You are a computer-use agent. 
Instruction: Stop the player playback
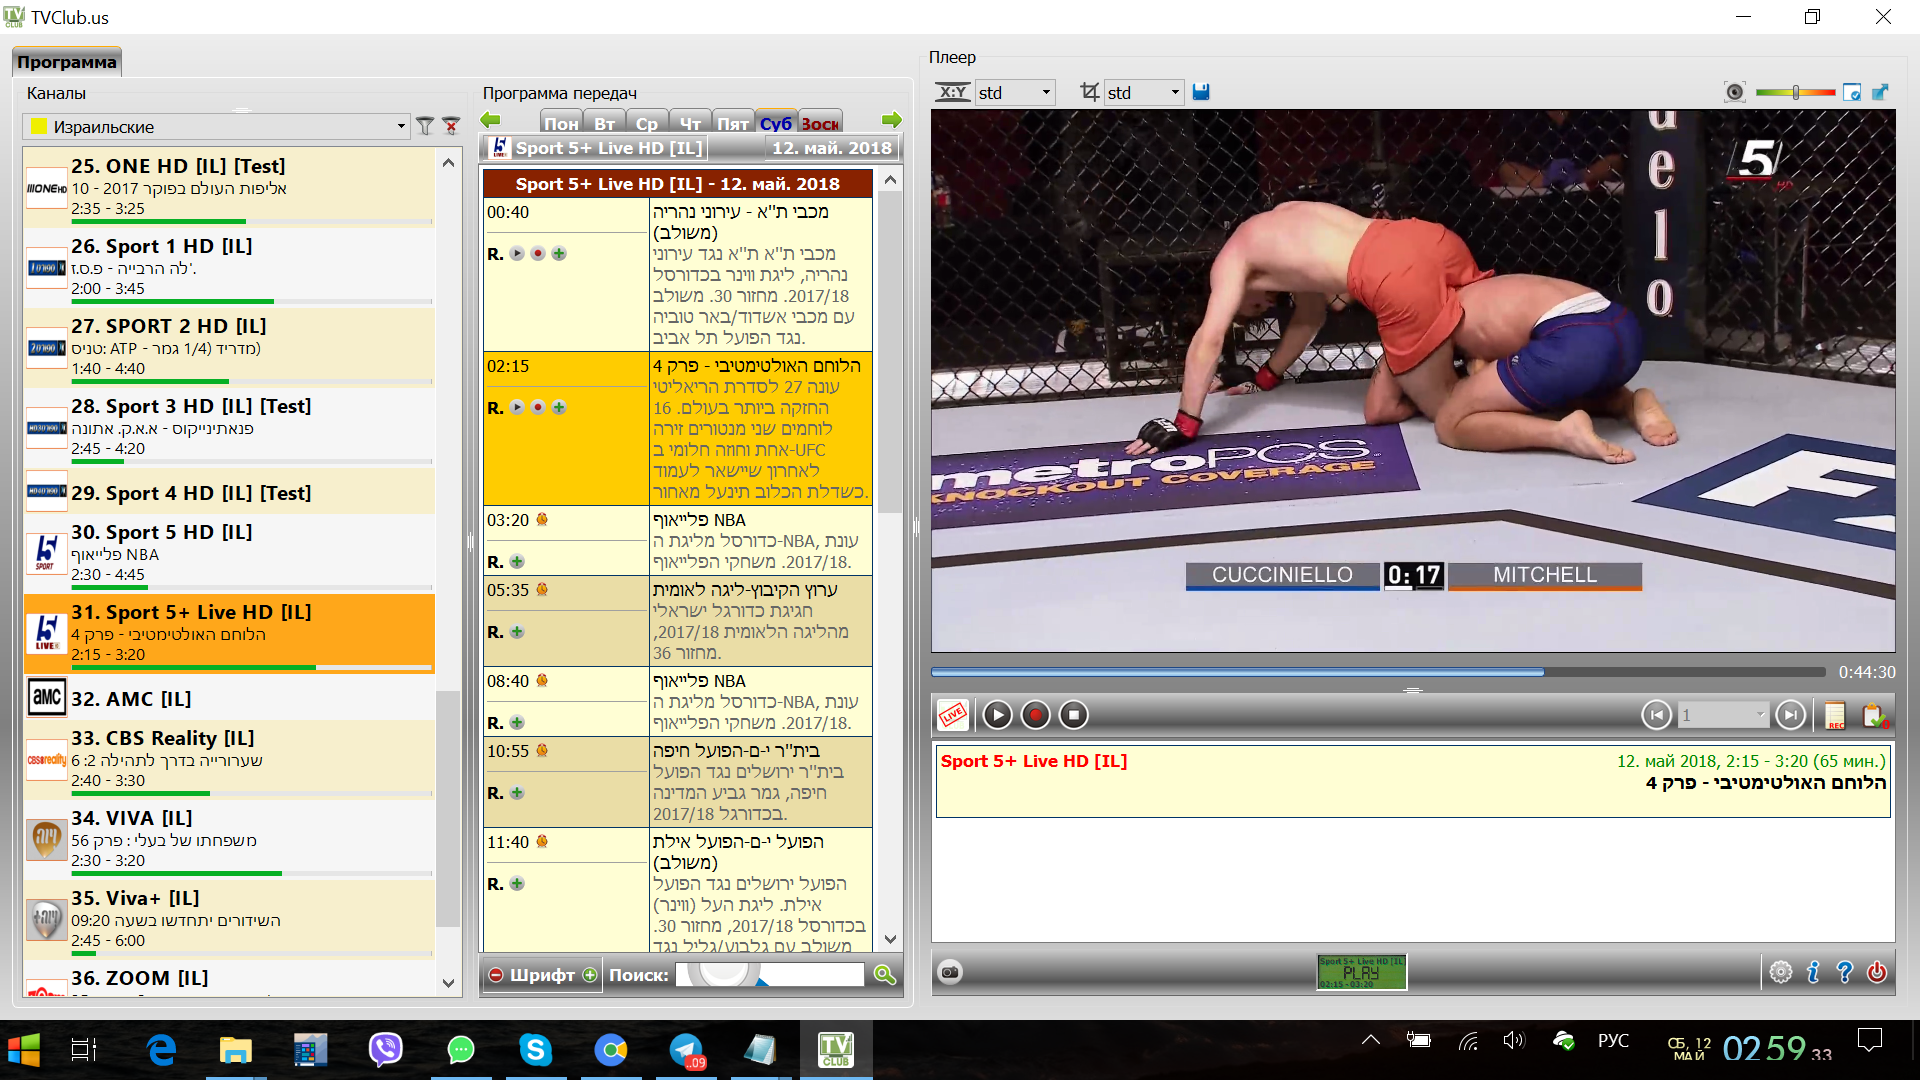click(x=1074, y=715)
